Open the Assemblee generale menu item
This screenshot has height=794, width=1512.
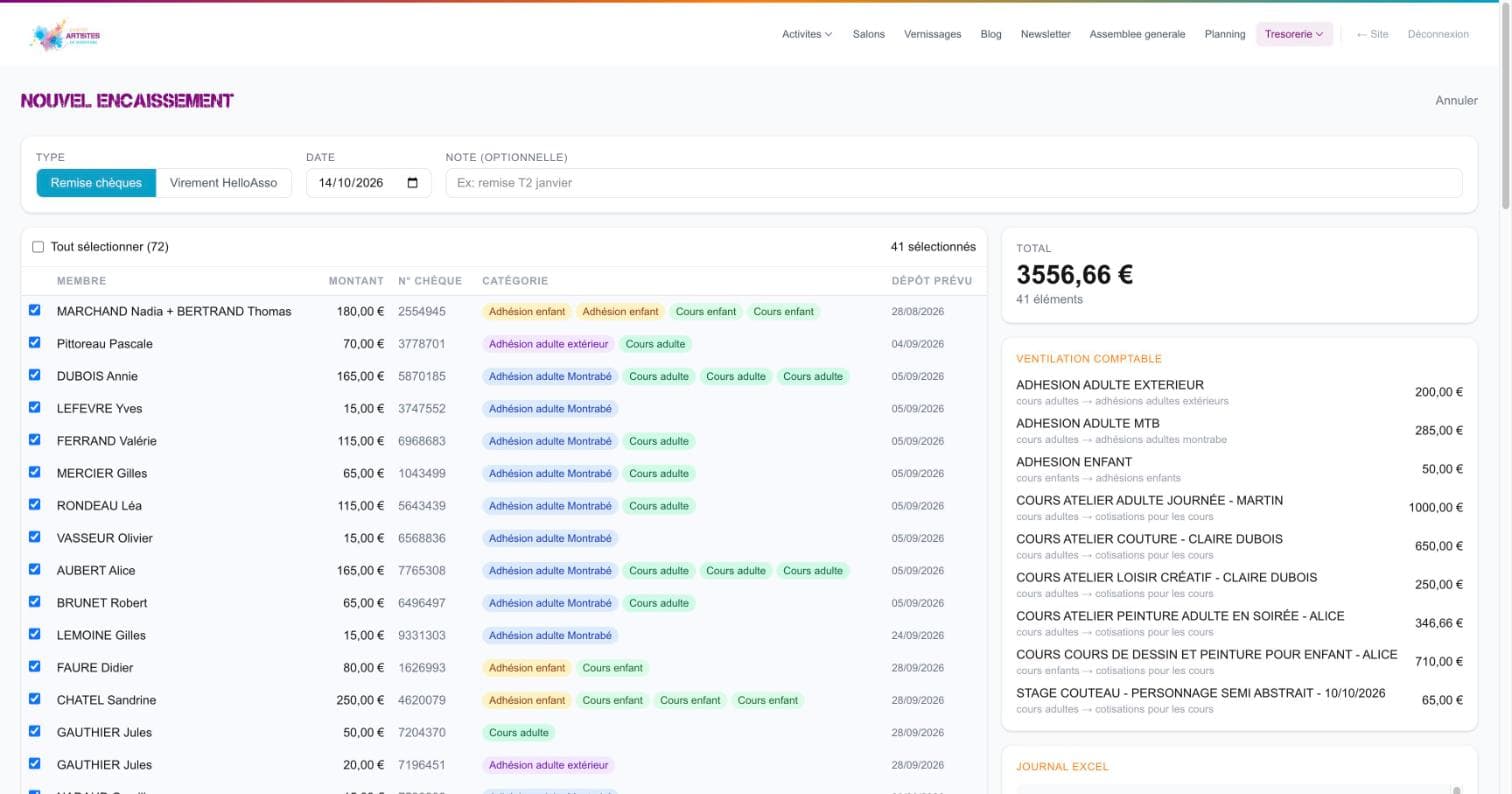pos(1137,34)
